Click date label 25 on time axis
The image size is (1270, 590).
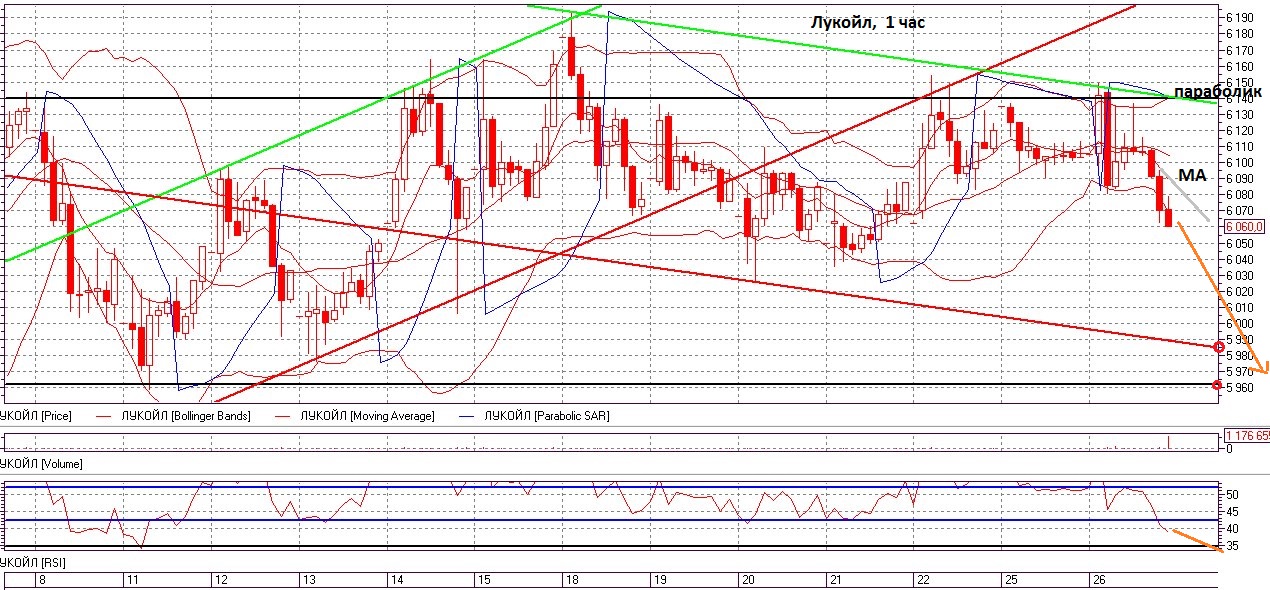pos(1010,580)
